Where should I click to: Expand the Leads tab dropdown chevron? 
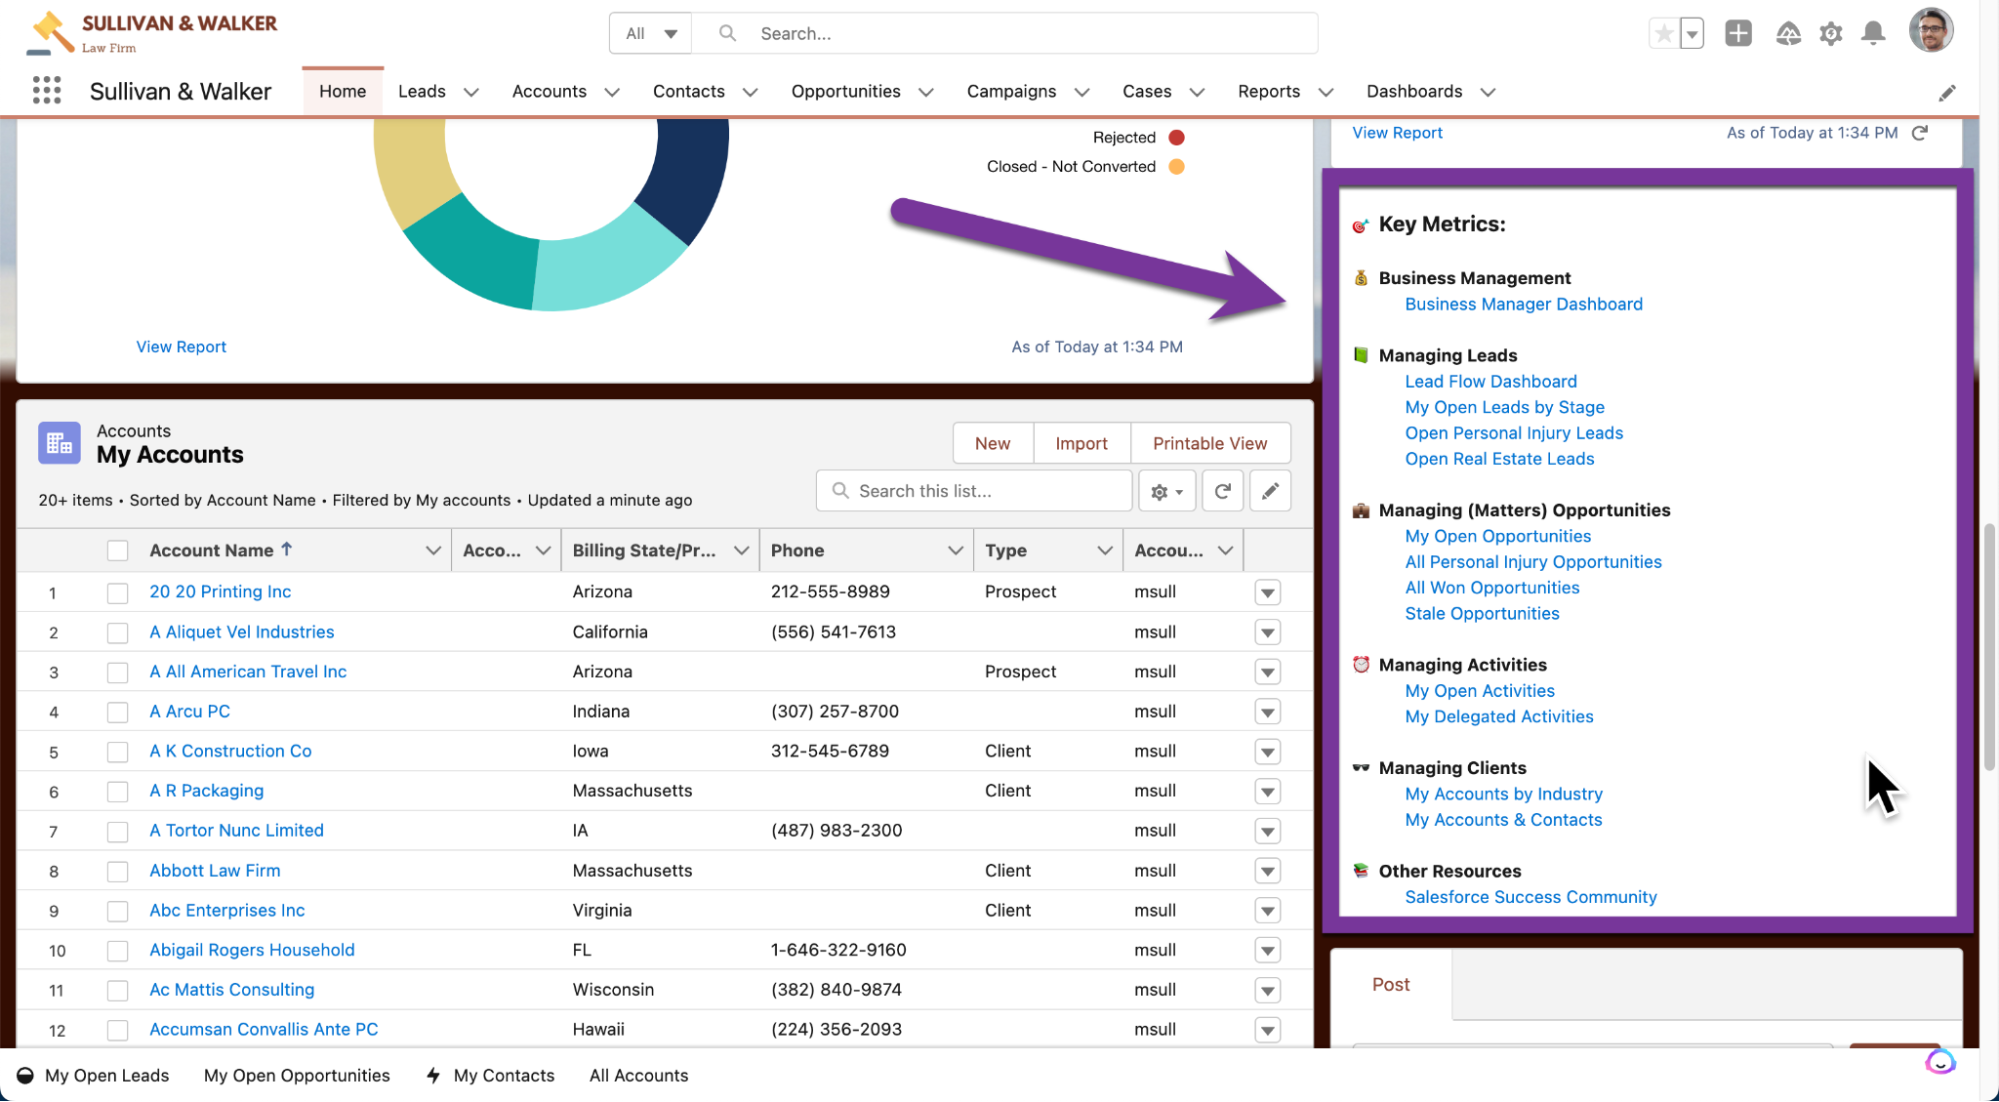pyautogui.click(x=471, y=92)
